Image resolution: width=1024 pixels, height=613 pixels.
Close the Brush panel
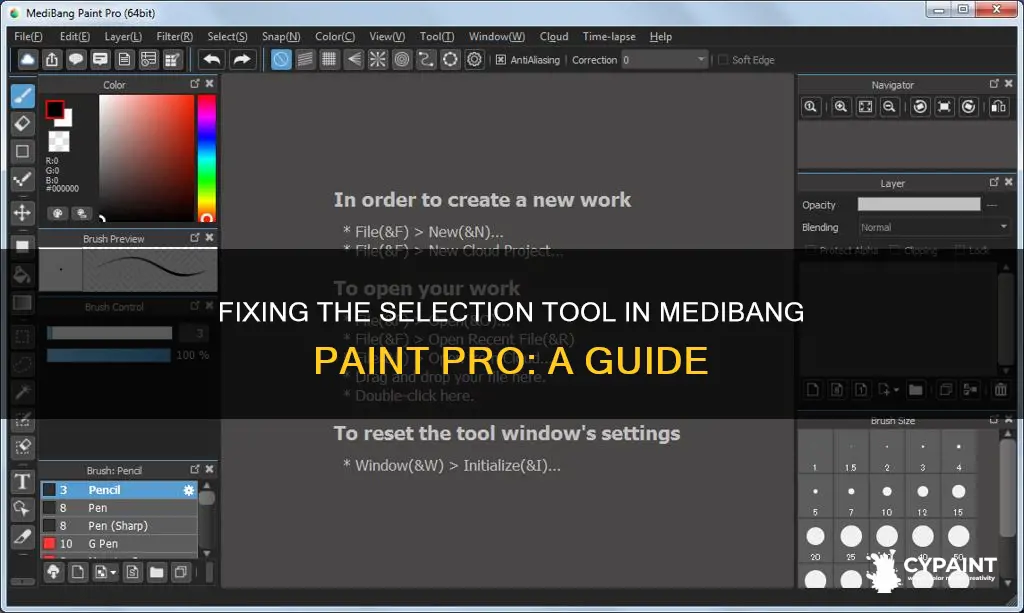[x=210, y=469]
